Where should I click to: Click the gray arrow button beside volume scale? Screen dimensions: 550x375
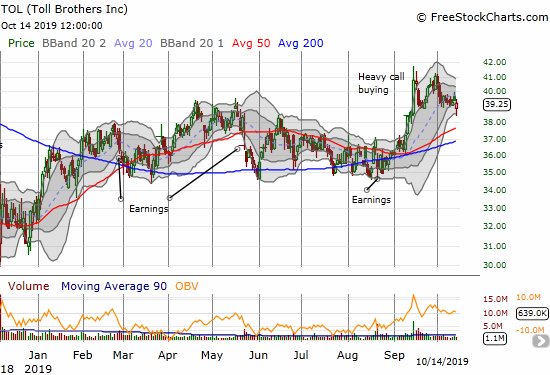pyautogui.click(x=541, y=341)
